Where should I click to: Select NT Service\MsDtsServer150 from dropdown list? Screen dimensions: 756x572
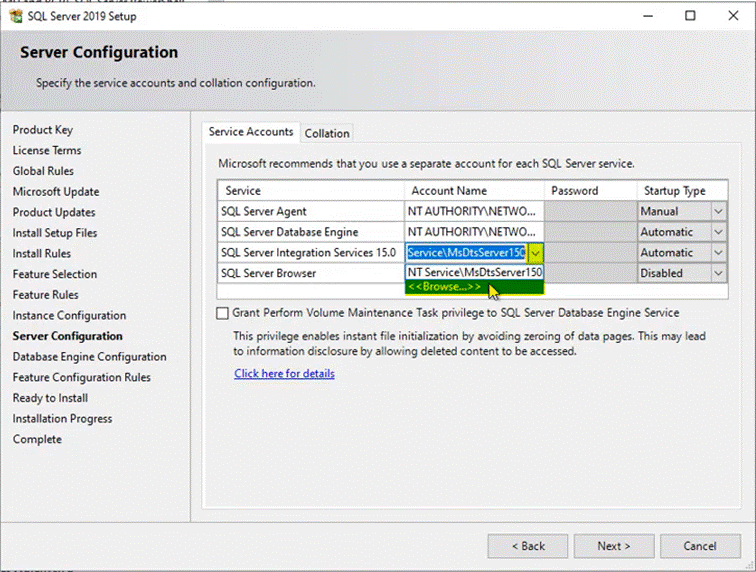474,272
